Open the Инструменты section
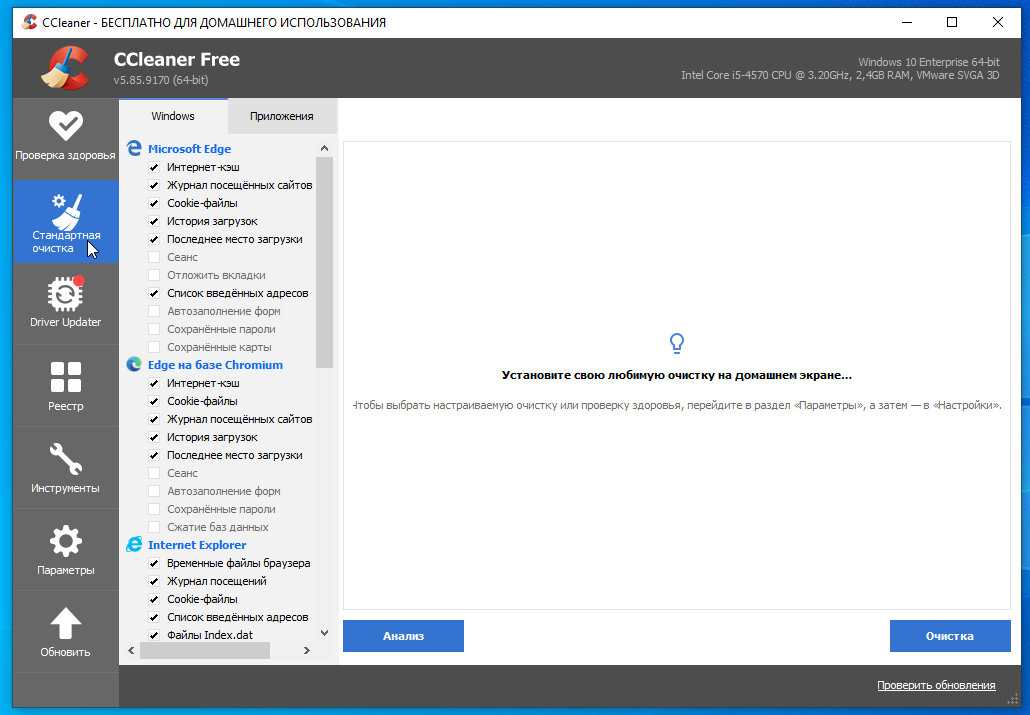1030x715 pixels. tap(66, 467)
